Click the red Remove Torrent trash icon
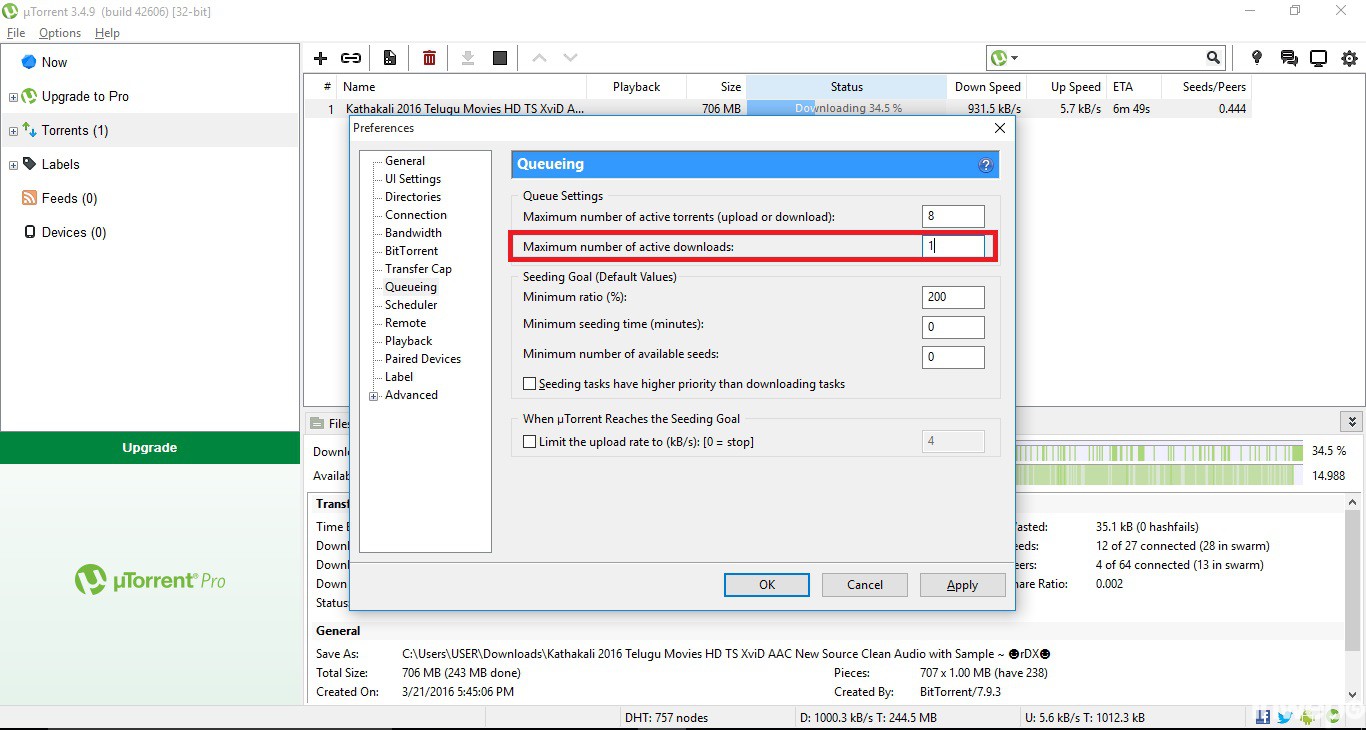Image resolution: width=1366 pixels, height=730 pixels. (x=429, y=58)
